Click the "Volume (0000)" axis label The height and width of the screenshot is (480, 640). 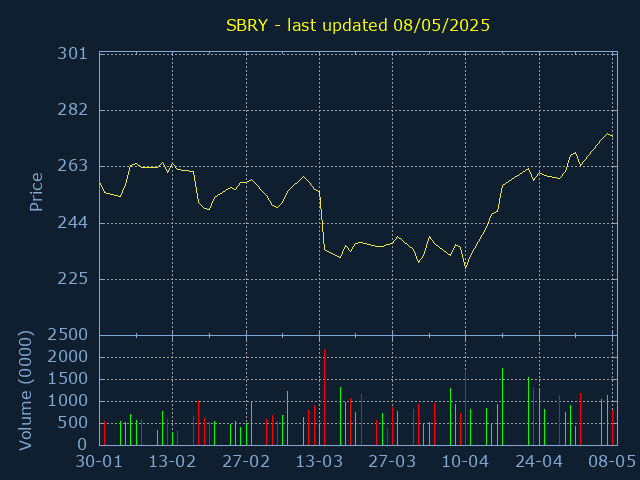25,390
